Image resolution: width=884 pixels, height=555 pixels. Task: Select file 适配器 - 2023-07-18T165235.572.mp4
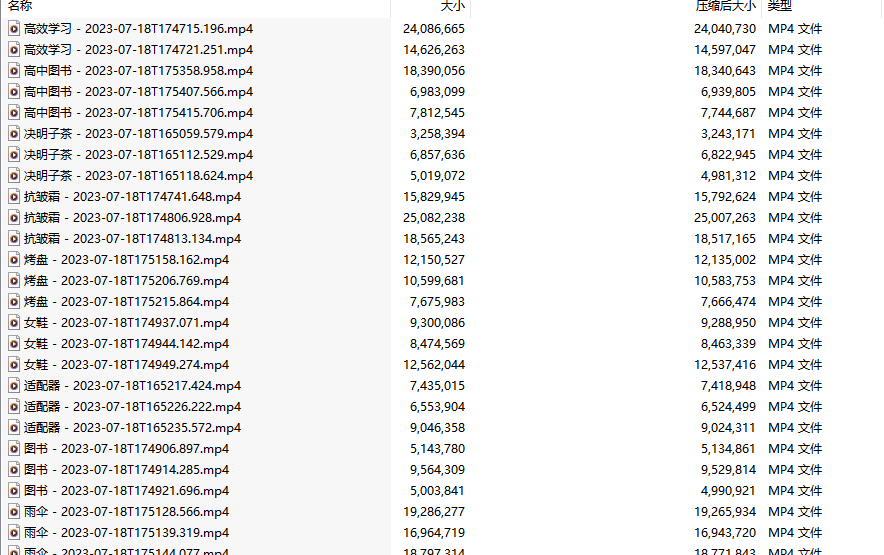tap(132, 428)
